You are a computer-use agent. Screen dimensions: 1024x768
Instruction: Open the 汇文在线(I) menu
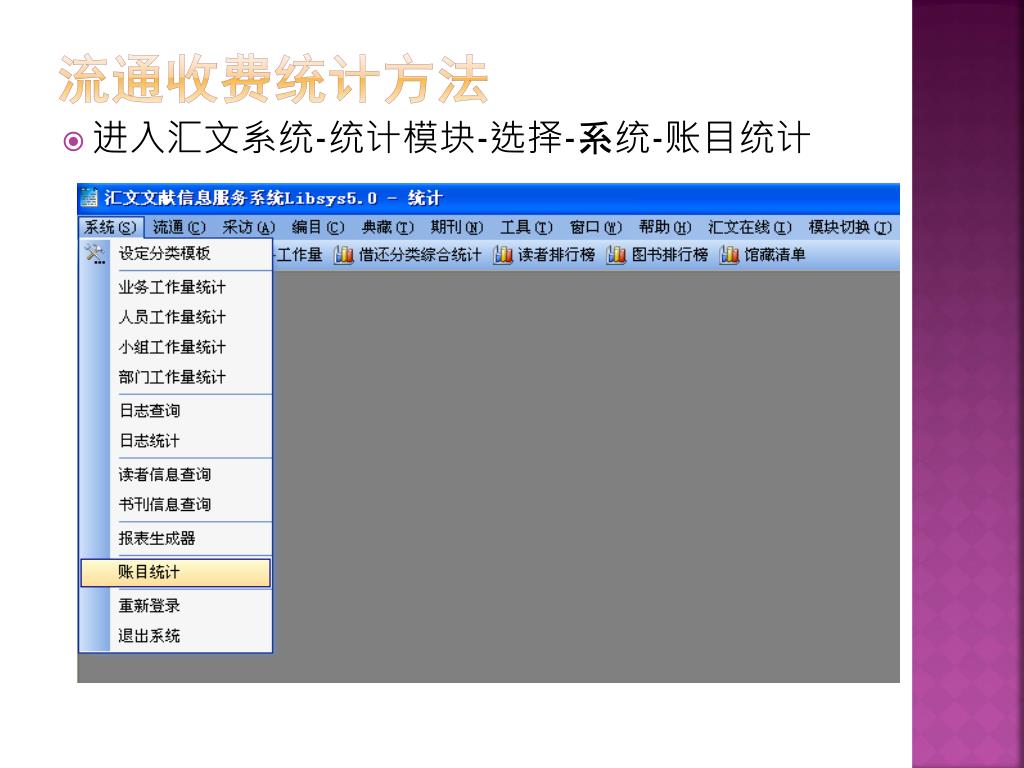750,227
